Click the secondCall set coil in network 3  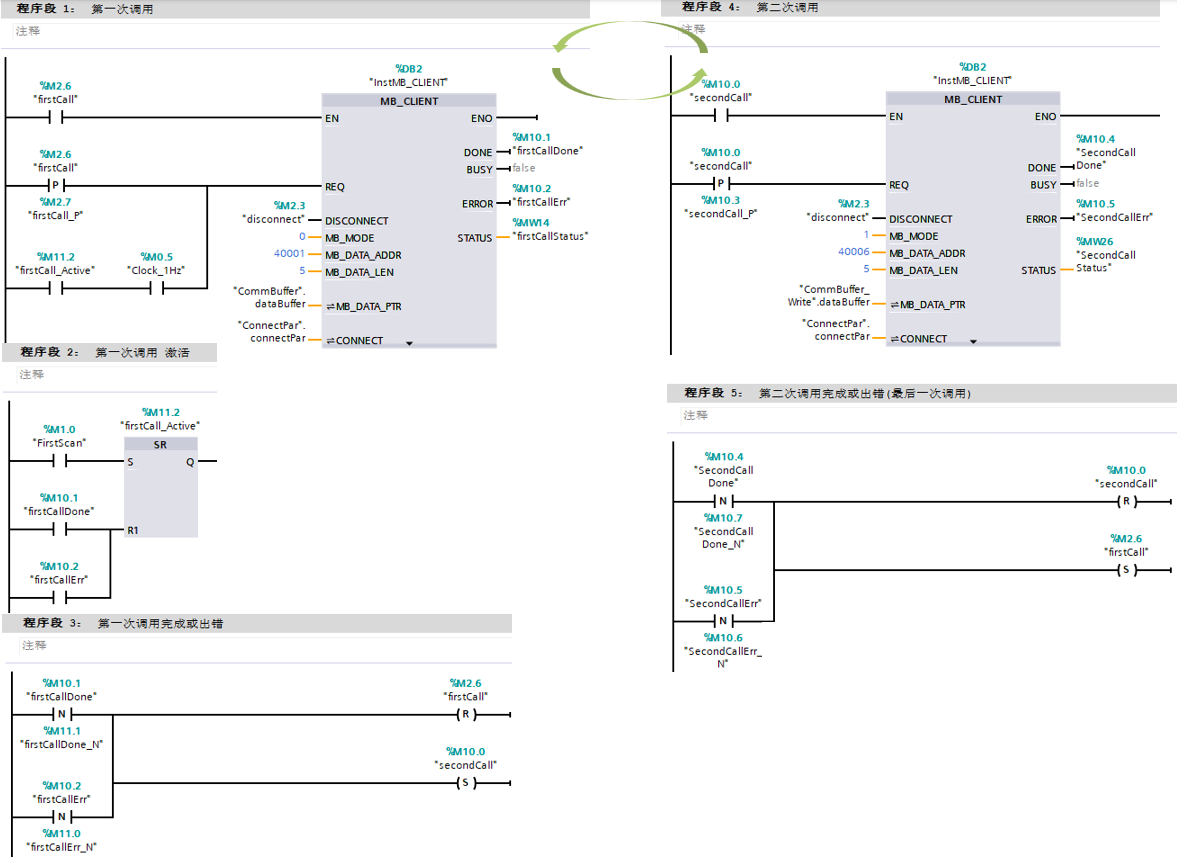coord(464,782)
